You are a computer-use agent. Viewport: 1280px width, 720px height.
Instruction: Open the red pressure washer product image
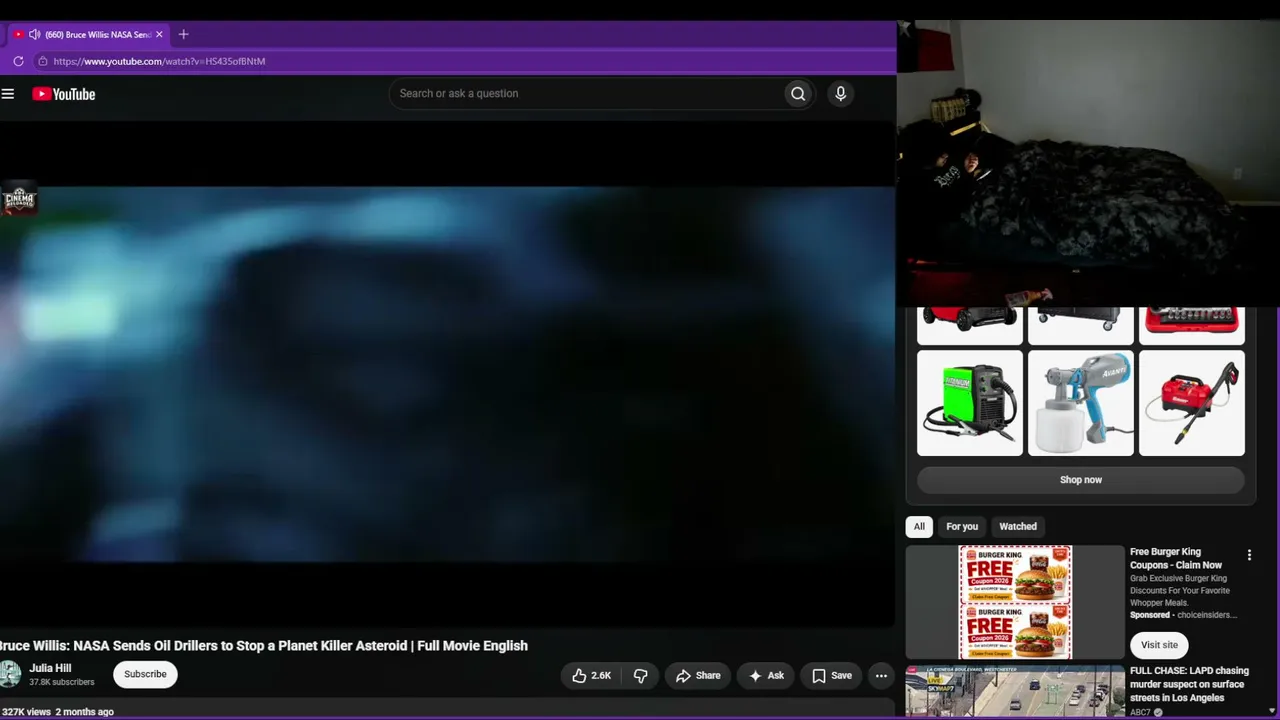coord(1192,403)
